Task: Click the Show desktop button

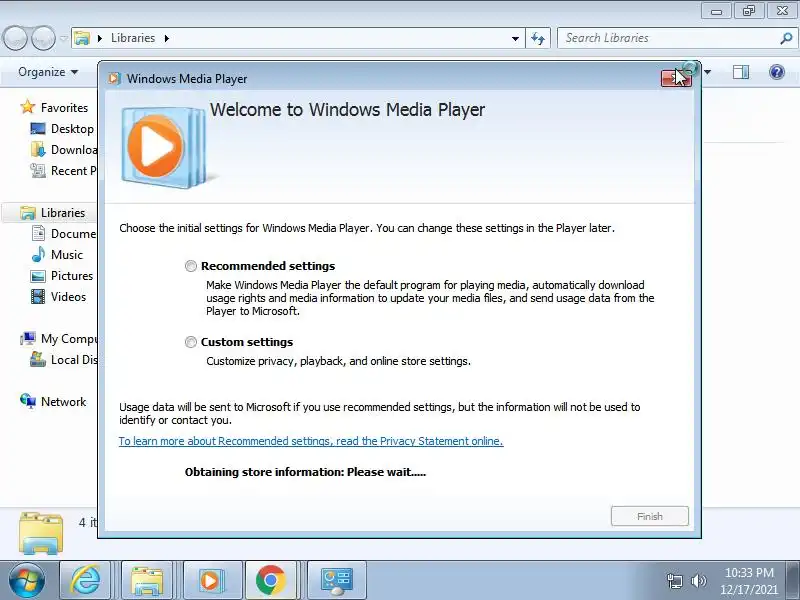Action: click(794, 580)
